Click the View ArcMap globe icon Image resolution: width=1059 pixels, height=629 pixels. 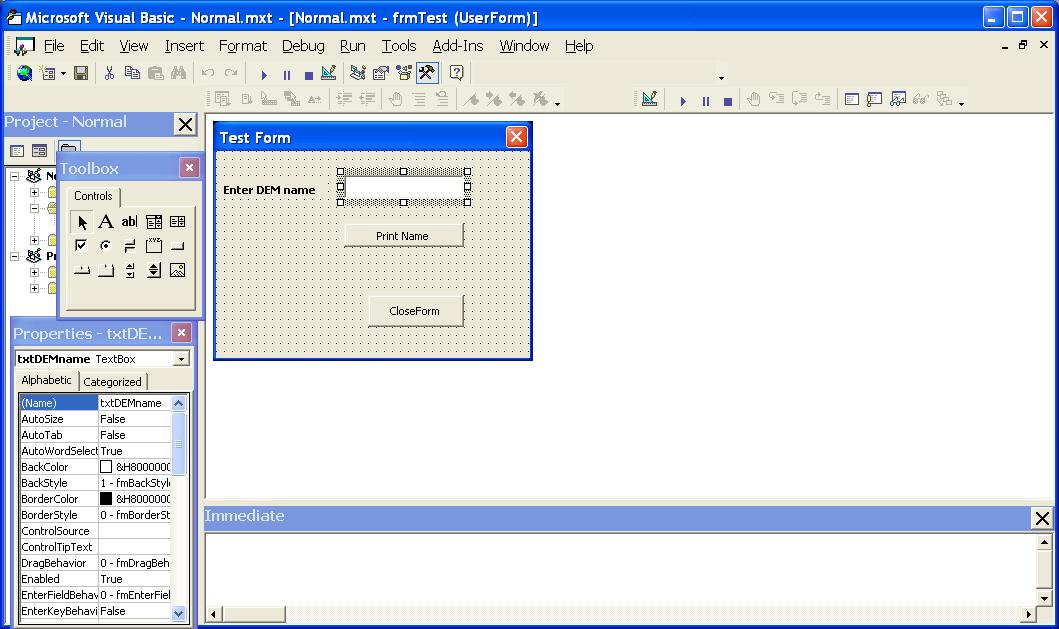point(24,73)
